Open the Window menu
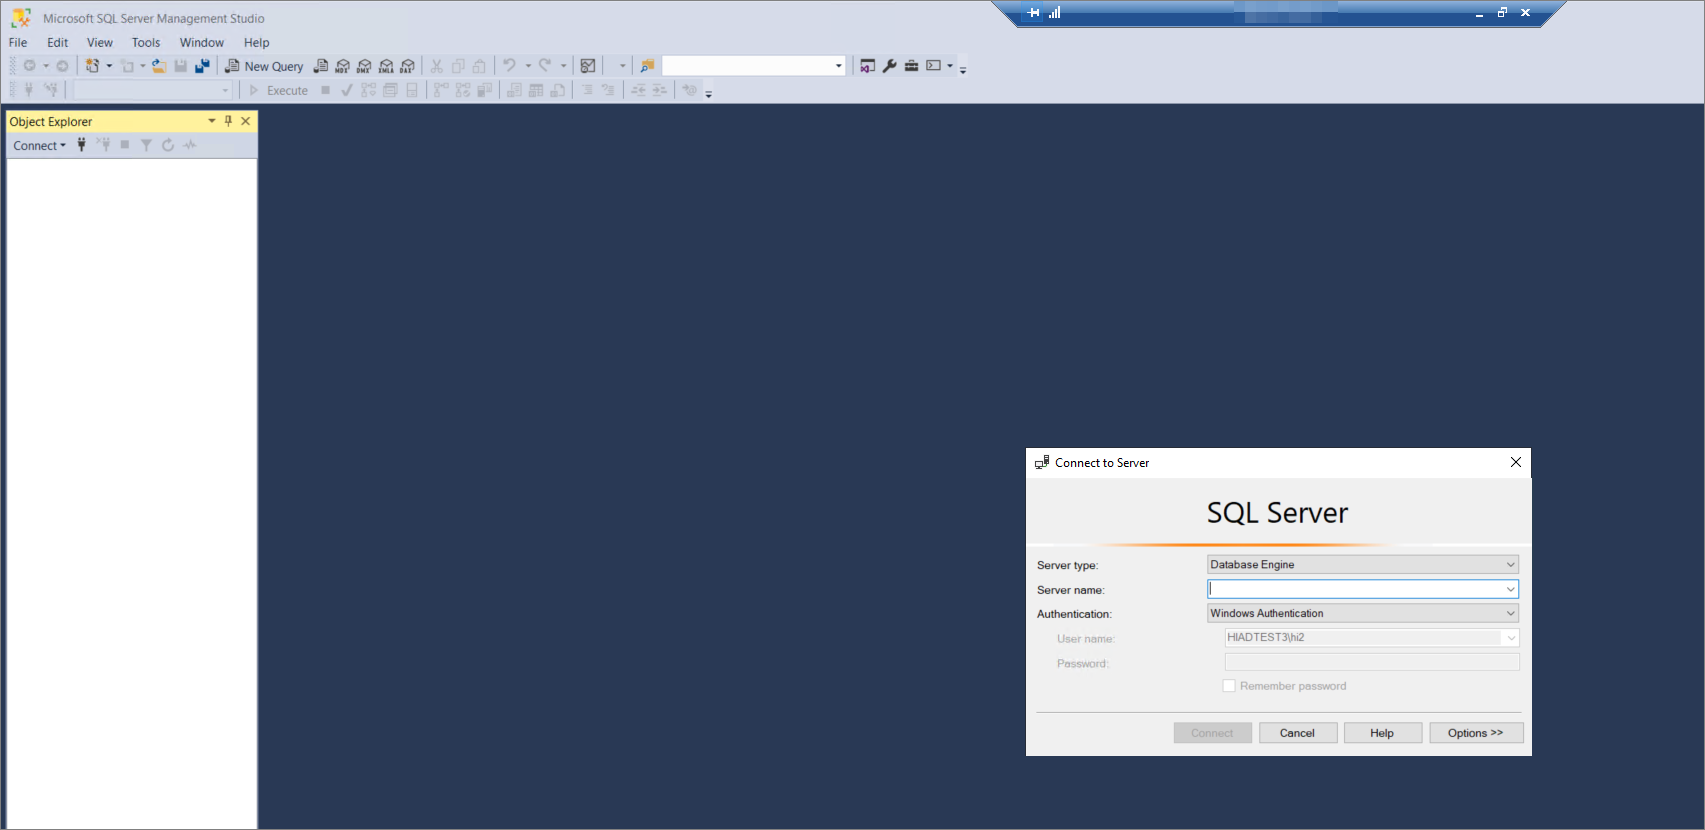Screen dimensions: 1705x830 [x=202, y=42]
